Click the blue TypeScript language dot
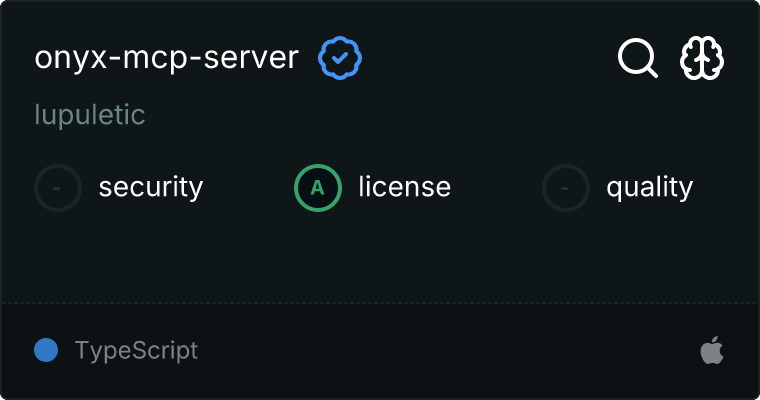Viewport: 760px width, 400px height. [x=46, y=351]
